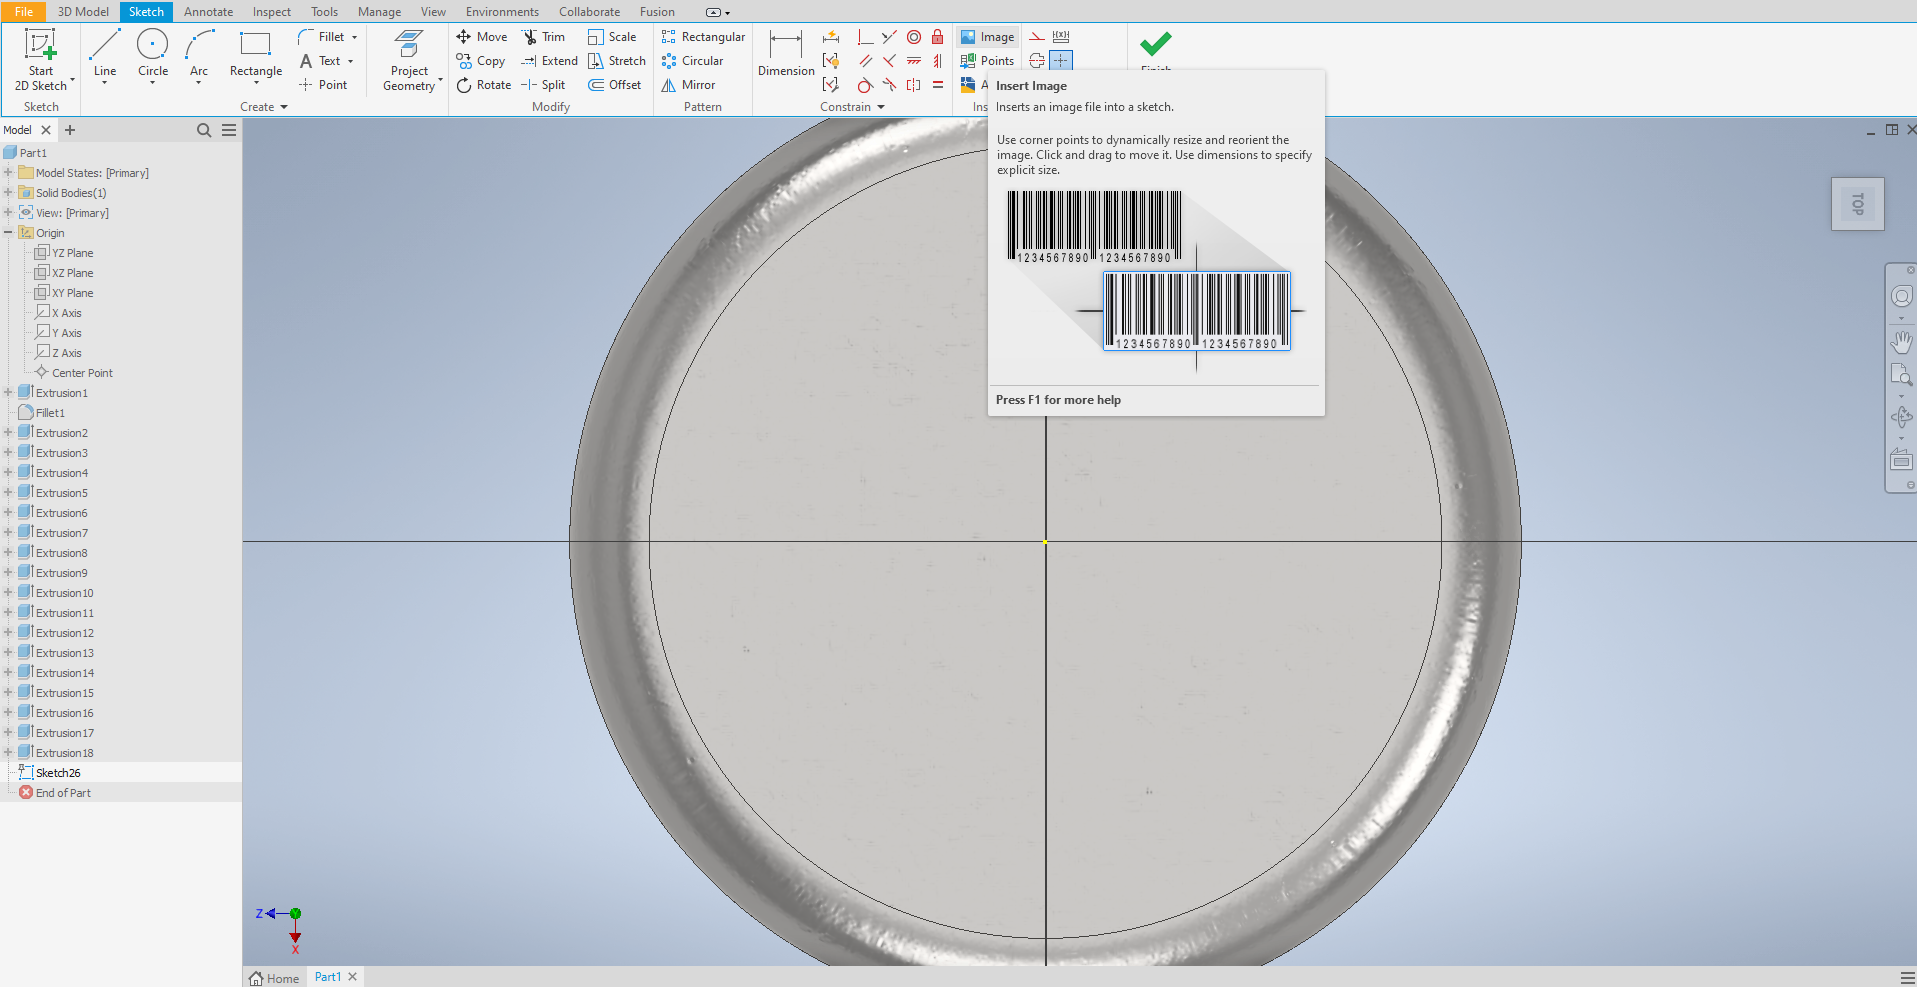Apply the Concentric constraint

(x=914, y=37)
